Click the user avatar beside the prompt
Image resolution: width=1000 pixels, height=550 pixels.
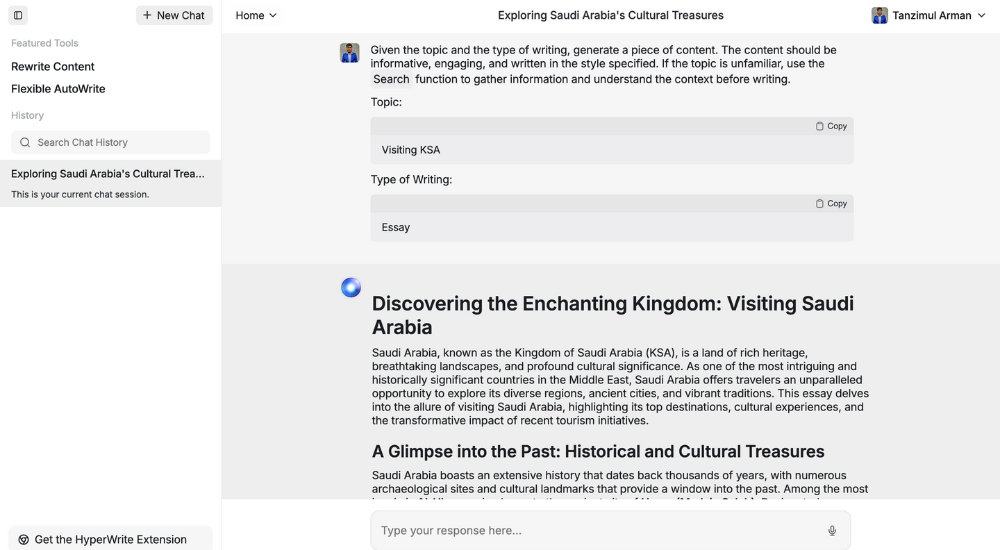tap(349, 53)
